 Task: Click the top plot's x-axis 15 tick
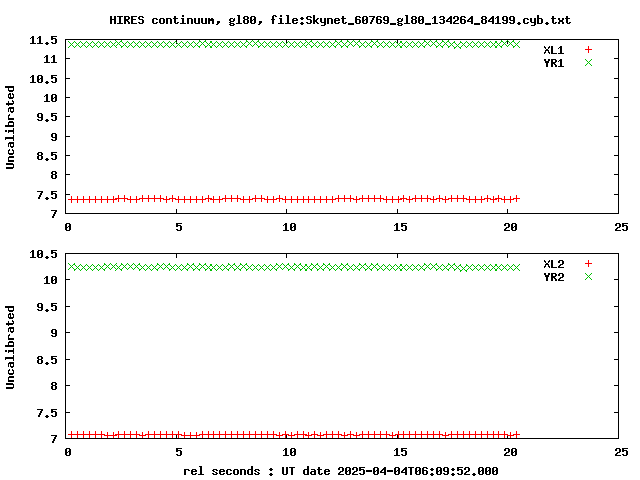pos(400,227)
